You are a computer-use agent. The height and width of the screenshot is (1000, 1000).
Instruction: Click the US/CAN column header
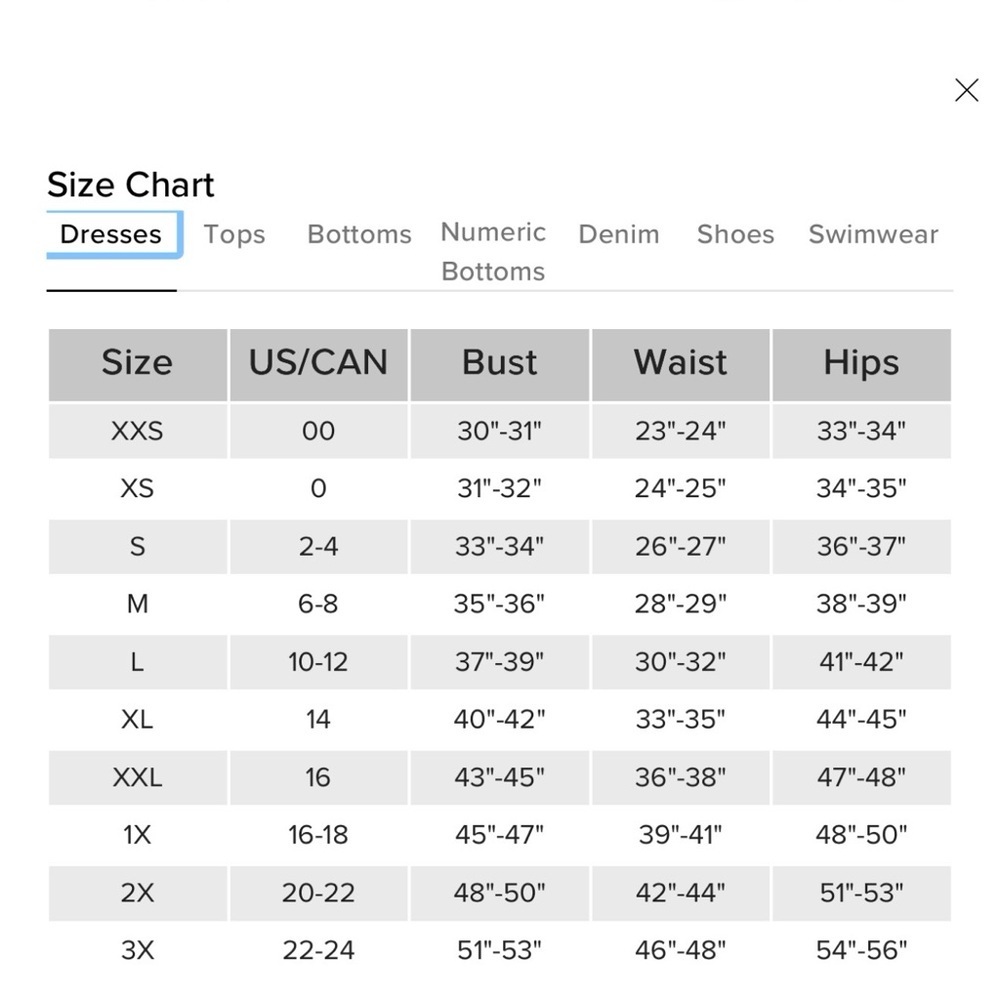tap(318, 365)
